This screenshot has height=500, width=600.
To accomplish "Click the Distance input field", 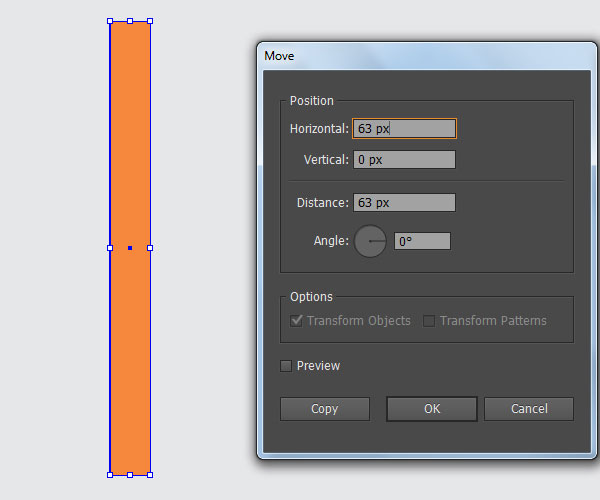I will point(404,202).
